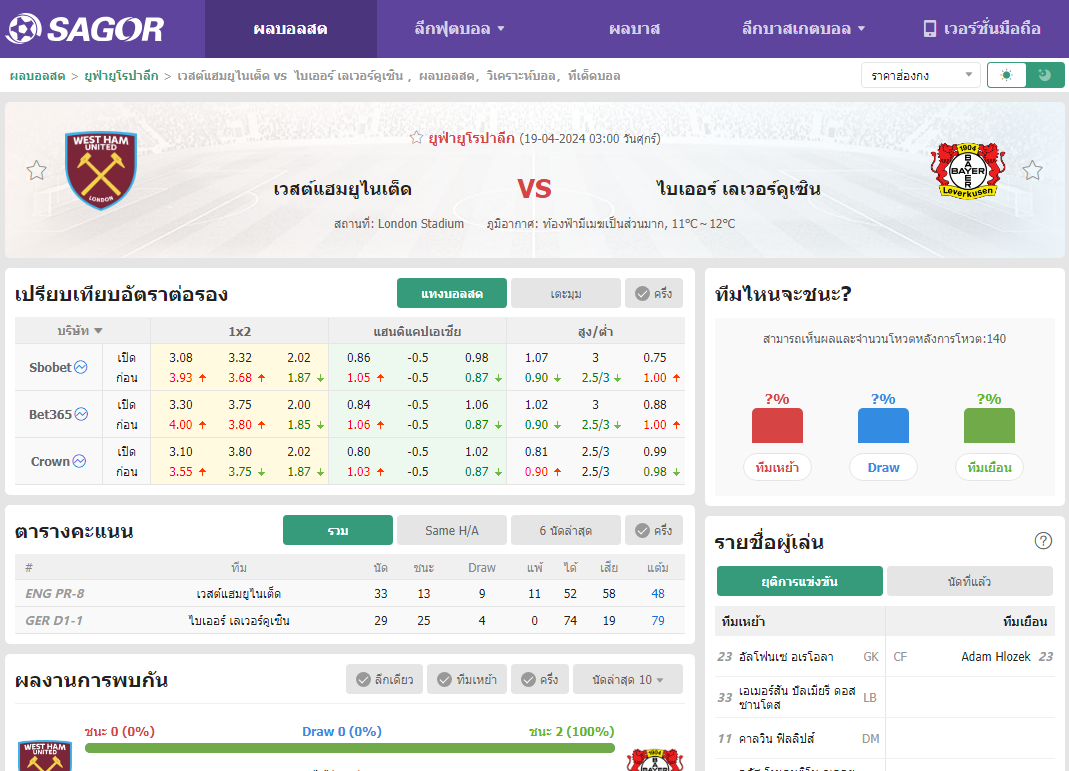
Task: Open ไบเออร์ เลเวอร์คูเซิน team name in header
Action: click(738, 189)
